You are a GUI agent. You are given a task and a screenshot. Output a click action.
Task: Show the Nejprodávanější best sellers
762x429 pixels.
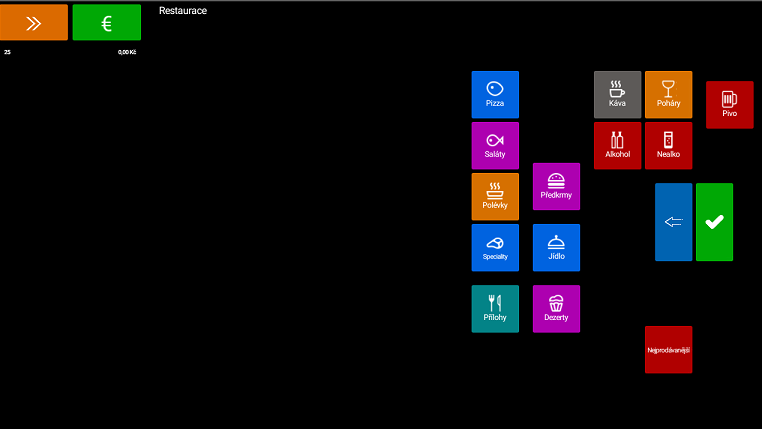click(x=668, y=350)
